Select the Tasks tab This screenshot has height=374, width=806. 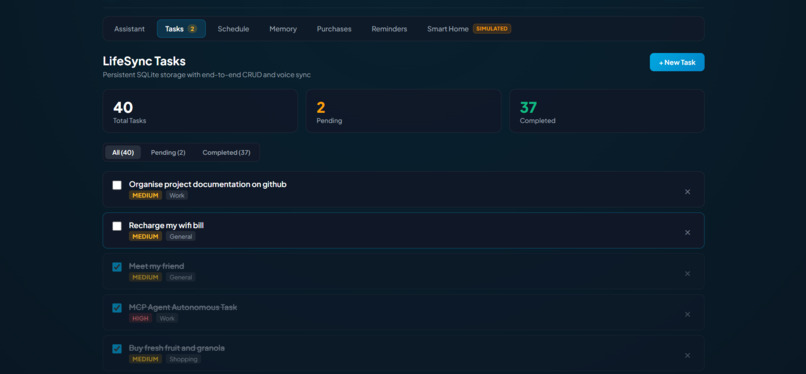tap(181, 29)
